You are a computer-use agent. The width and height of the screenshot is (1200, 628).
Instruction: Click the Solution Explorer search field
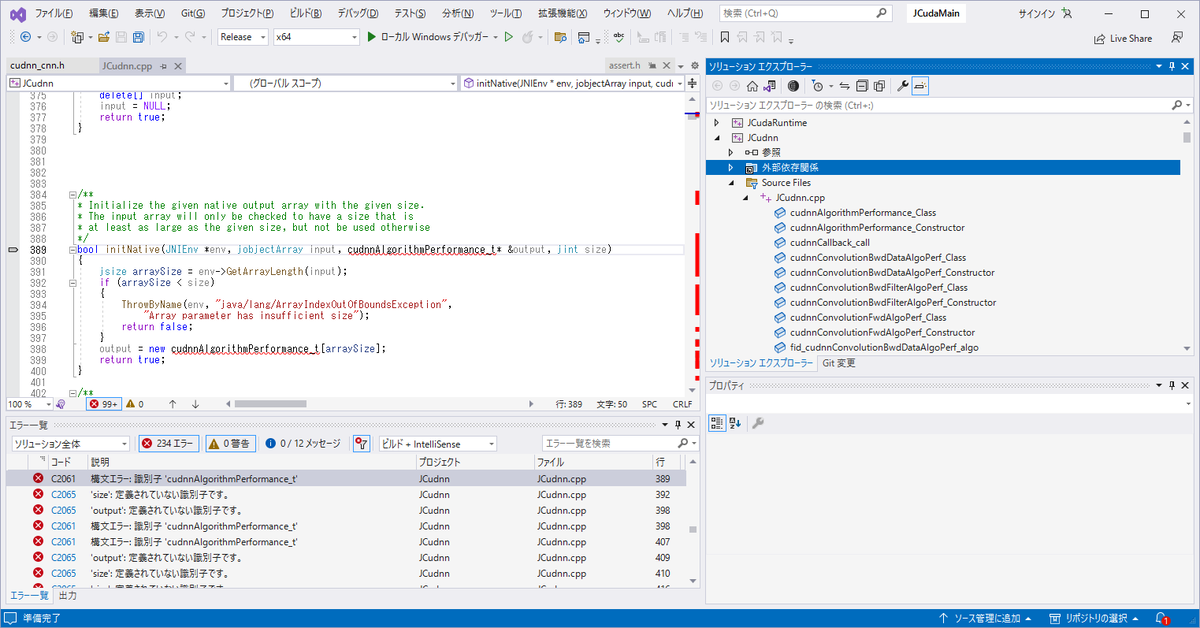click(x=948, y=105)
